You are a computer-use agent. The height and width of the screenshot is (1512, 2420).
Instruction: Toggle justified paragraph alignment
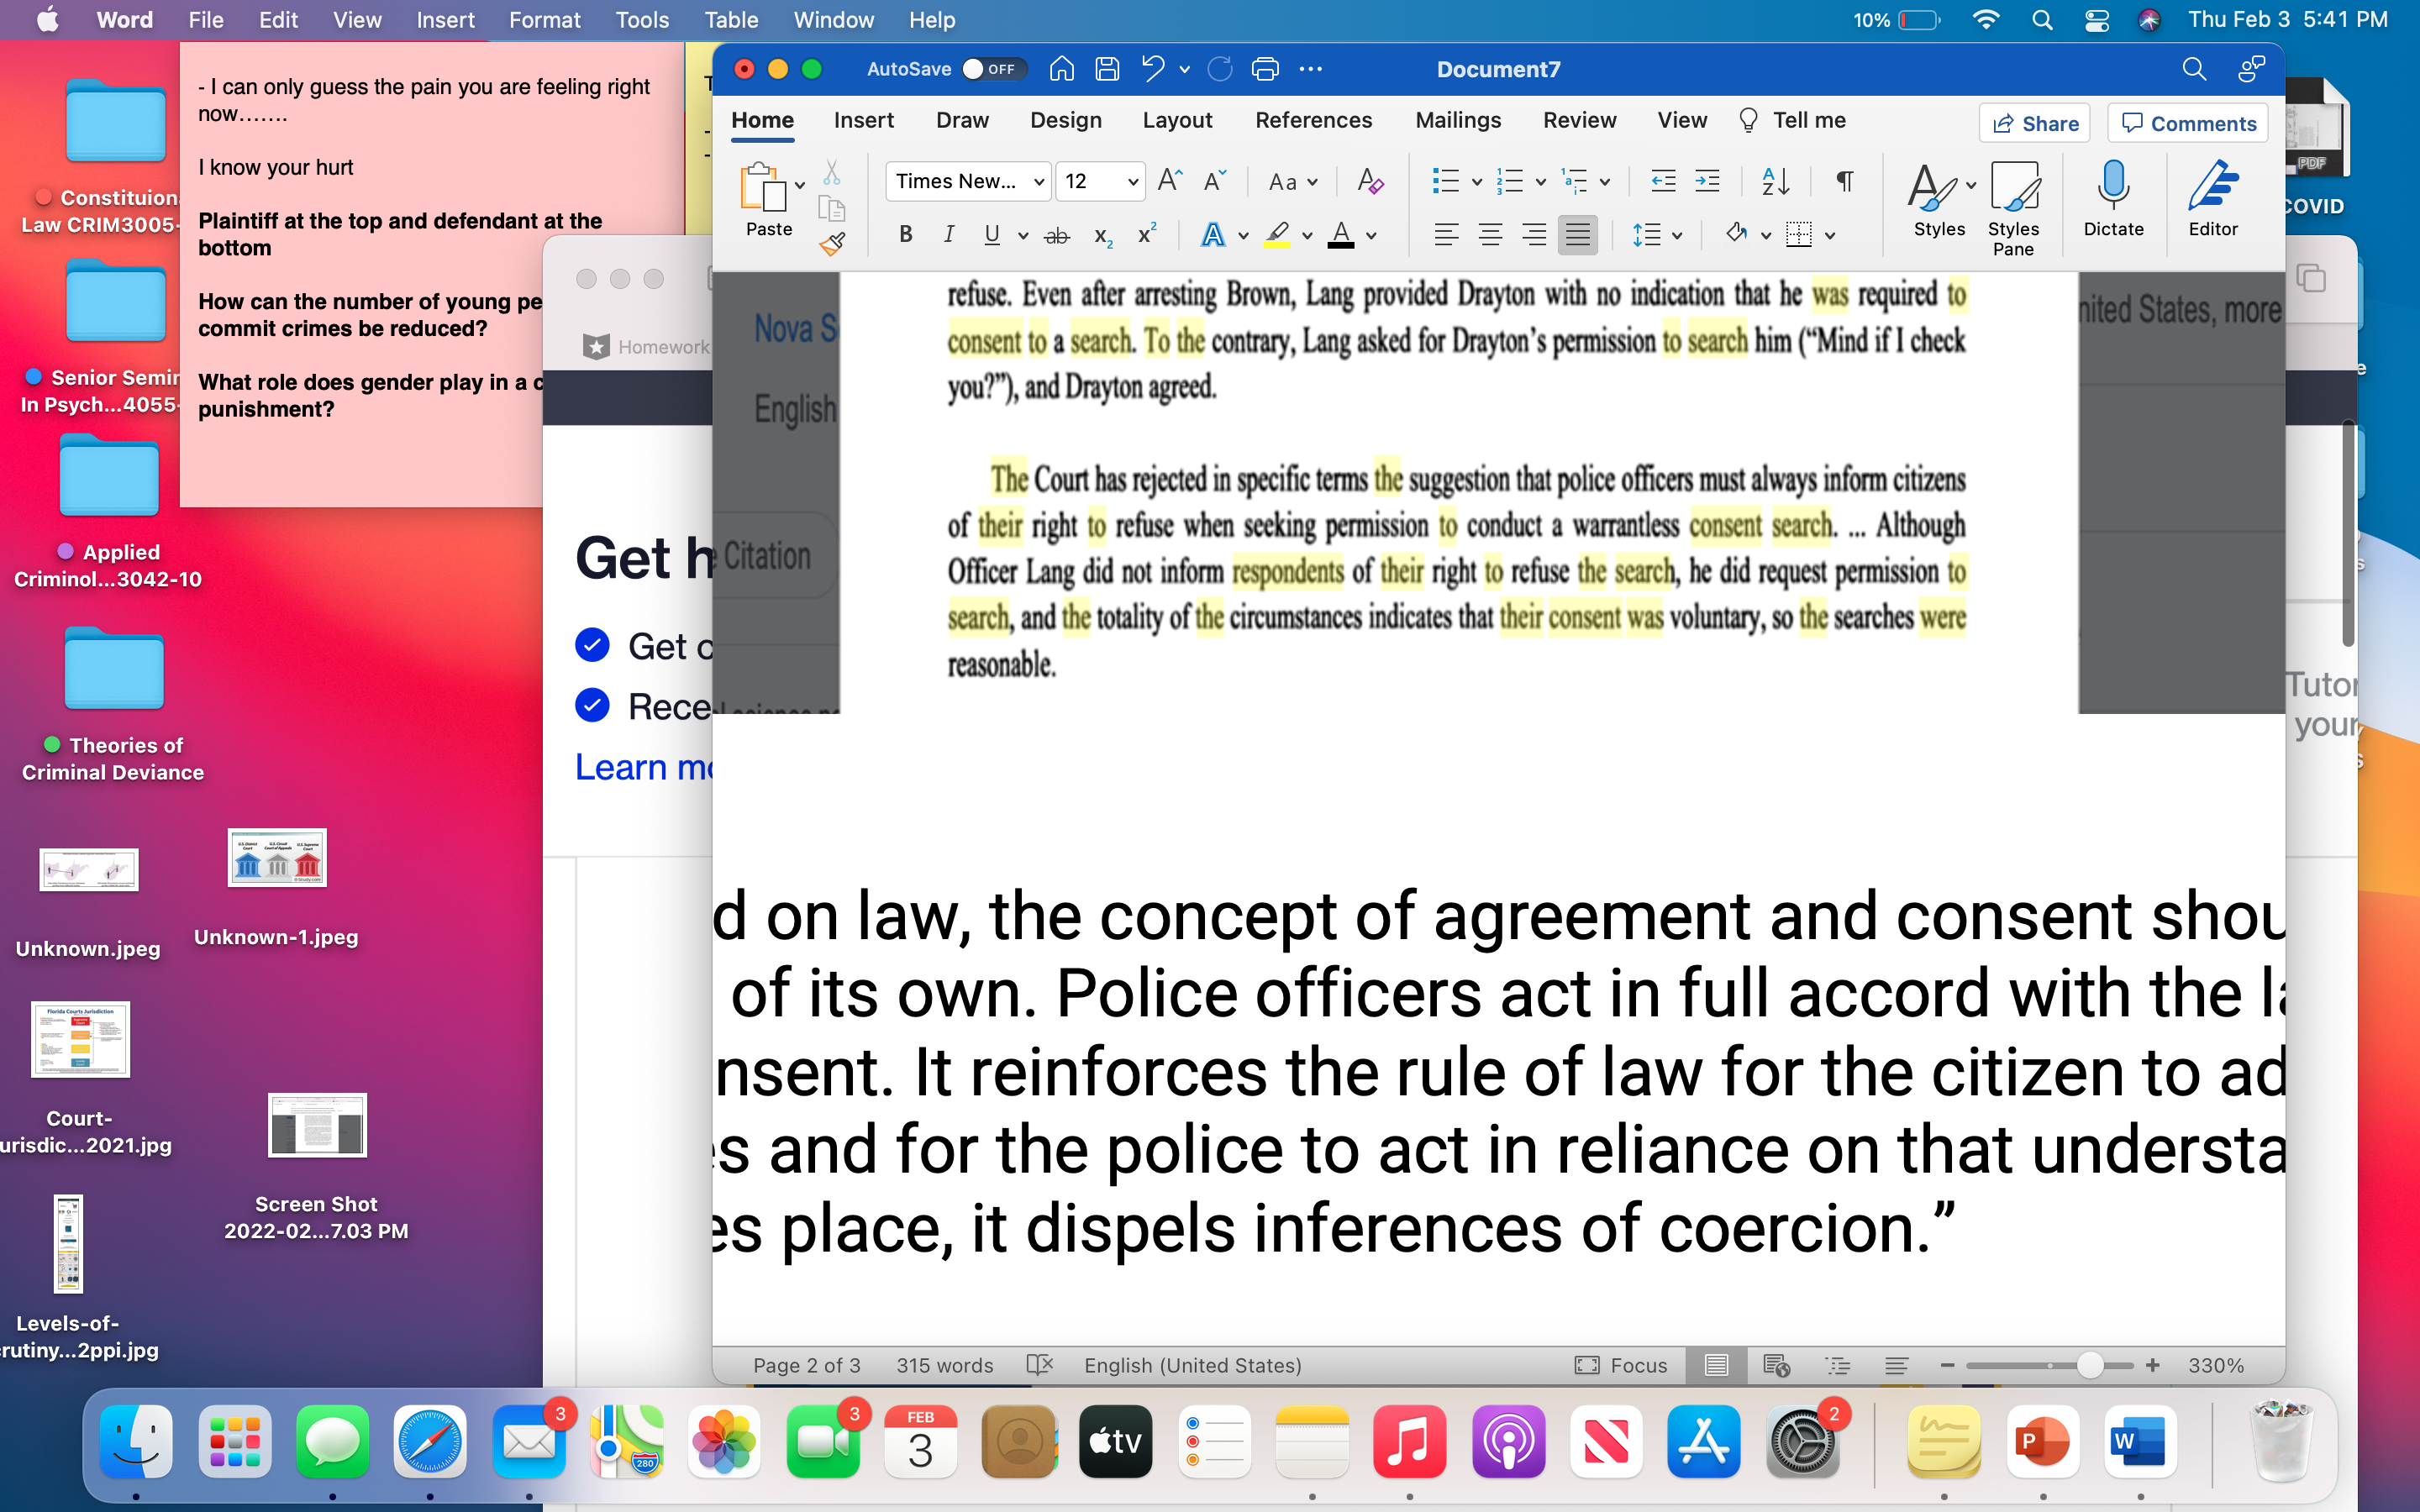click(x=1578, y=234)
